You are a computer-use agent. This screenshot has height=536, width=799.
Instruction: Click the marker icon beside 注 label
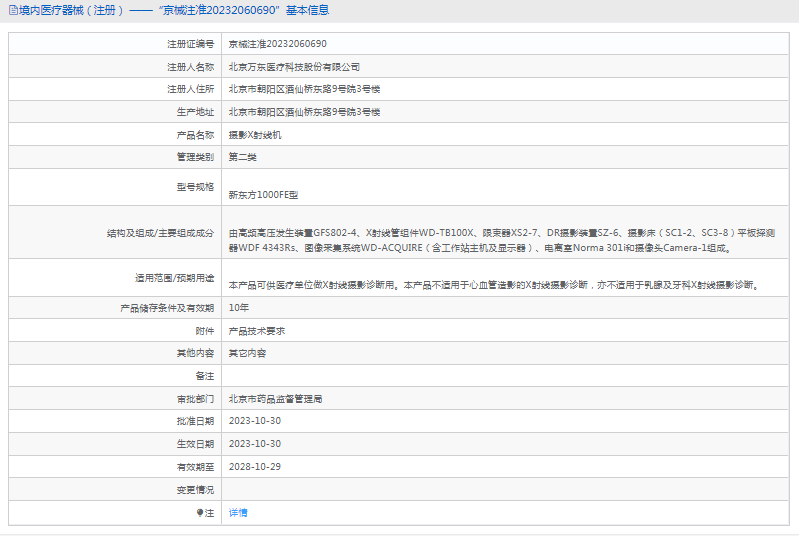(200, 513)
